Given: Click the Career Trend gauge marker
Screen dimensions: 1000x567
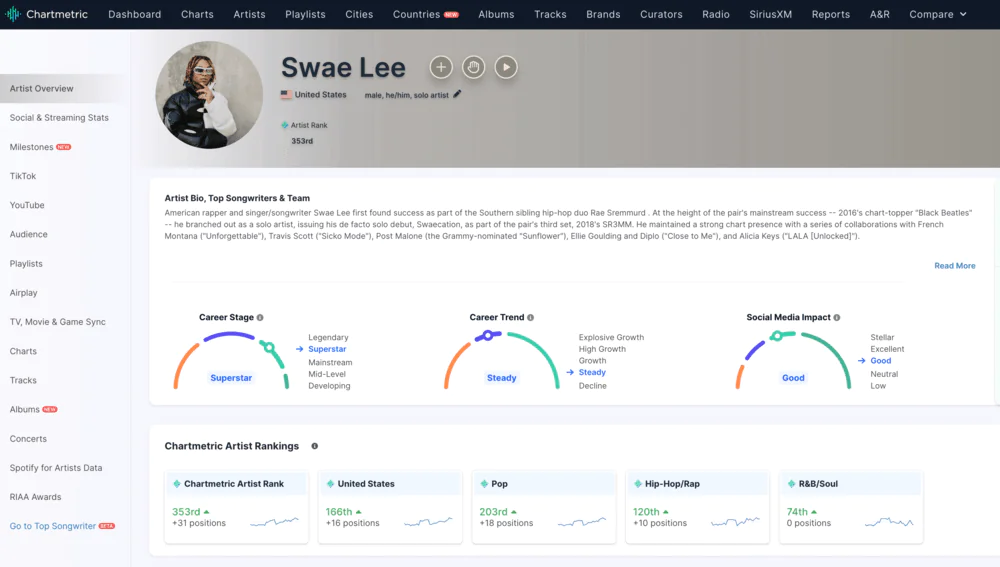Looking at the screenshot, I should pyautogui.click(x=488, y=335).
